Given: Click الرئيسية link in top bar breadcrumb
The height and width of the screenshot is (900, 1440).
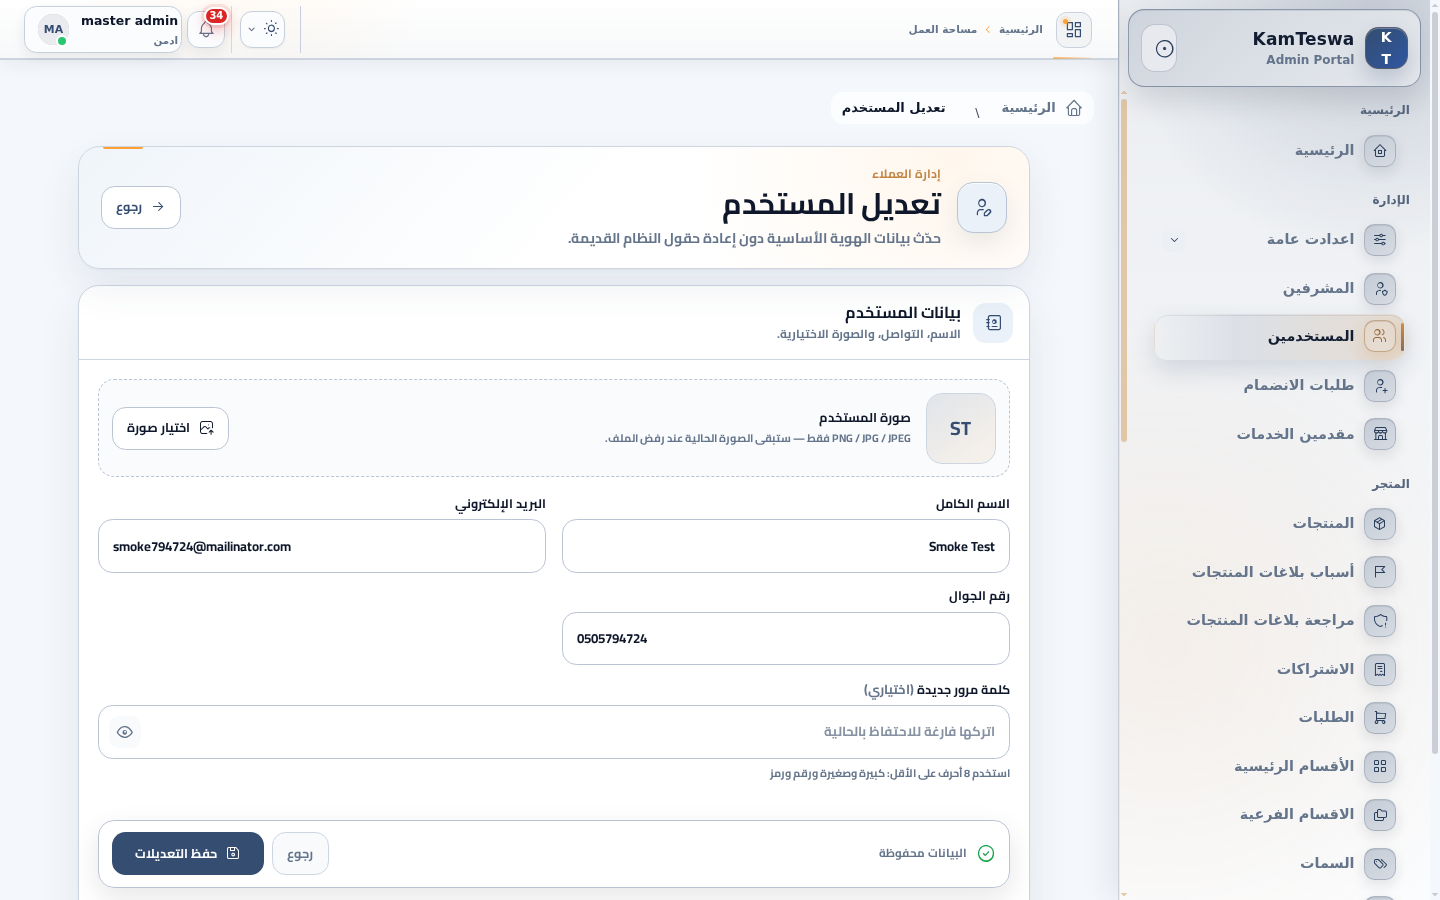Looking at the screenshot, I should click(x=1021, y=29).
